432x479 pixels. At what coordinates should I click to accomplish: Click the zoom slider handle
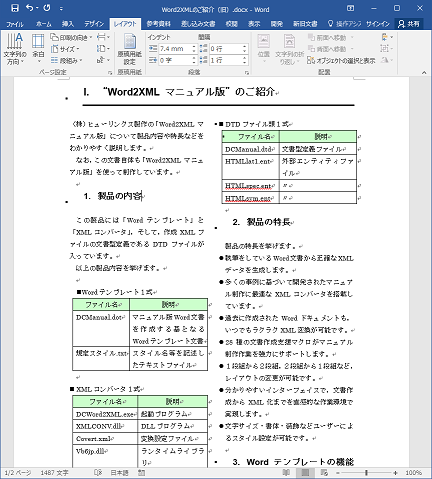pyautogui.click(x=366, y=473)
